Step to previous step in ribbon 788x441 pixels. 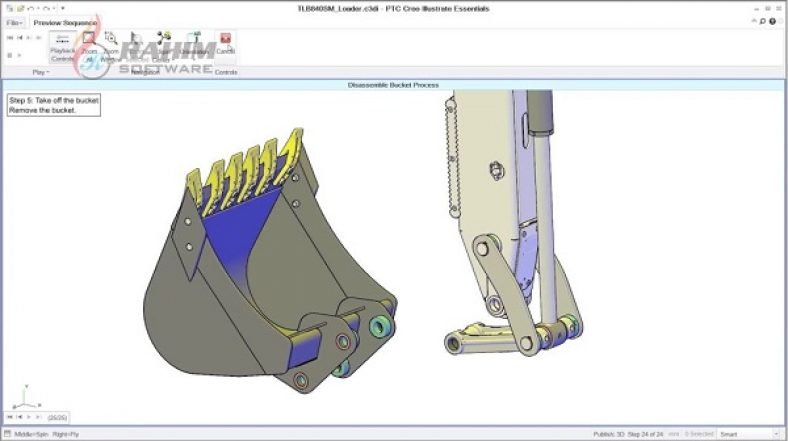click(20, 38)
